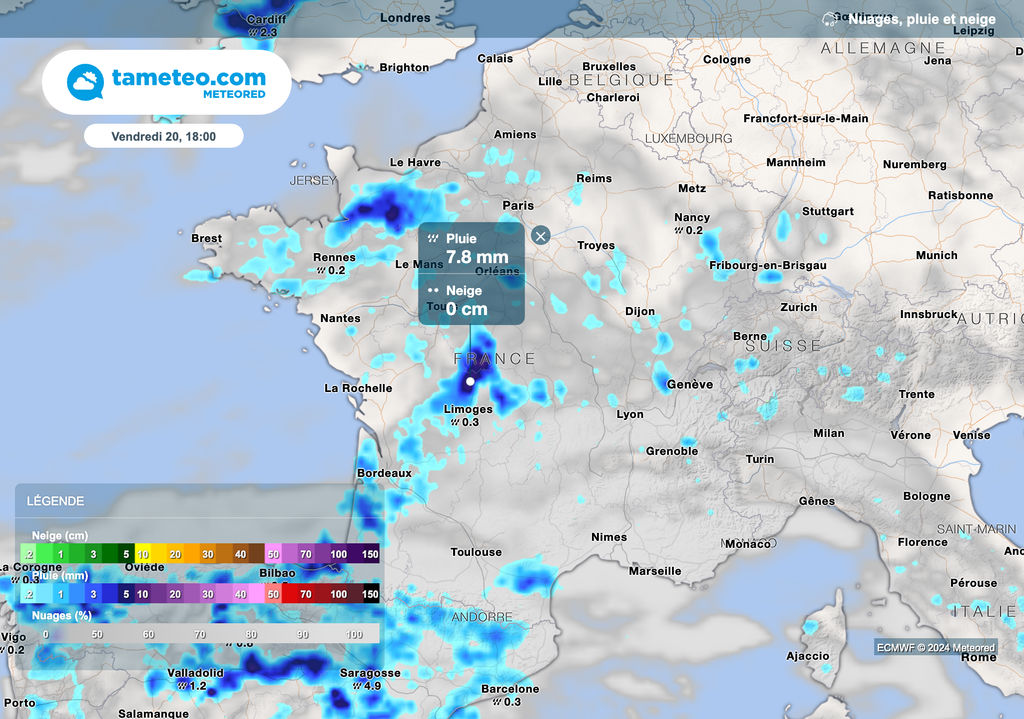Close the Pluie/Neige info popup
This screenshot has height=719, width=1024.
coord(540,236)
